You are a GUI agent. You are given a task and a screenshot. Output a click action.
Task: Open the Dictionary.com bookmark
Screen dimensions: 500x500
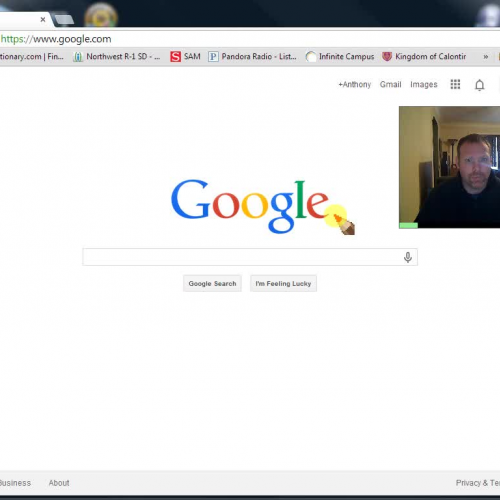(32, 57)
